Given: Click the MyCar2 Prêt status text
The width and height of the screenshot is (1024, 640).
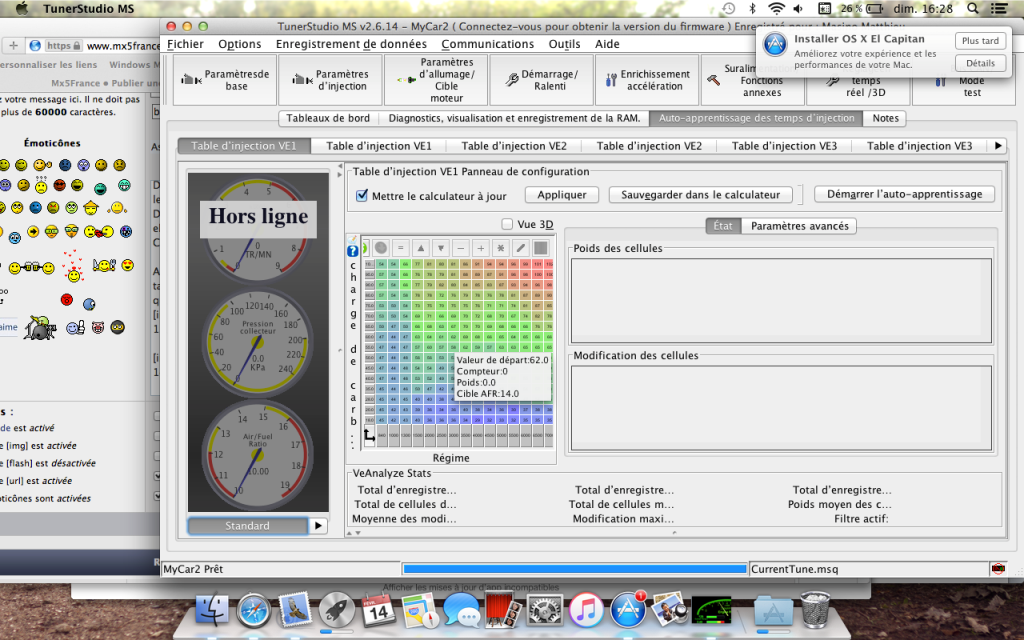Looking at the screenshot, I should 193,569.
